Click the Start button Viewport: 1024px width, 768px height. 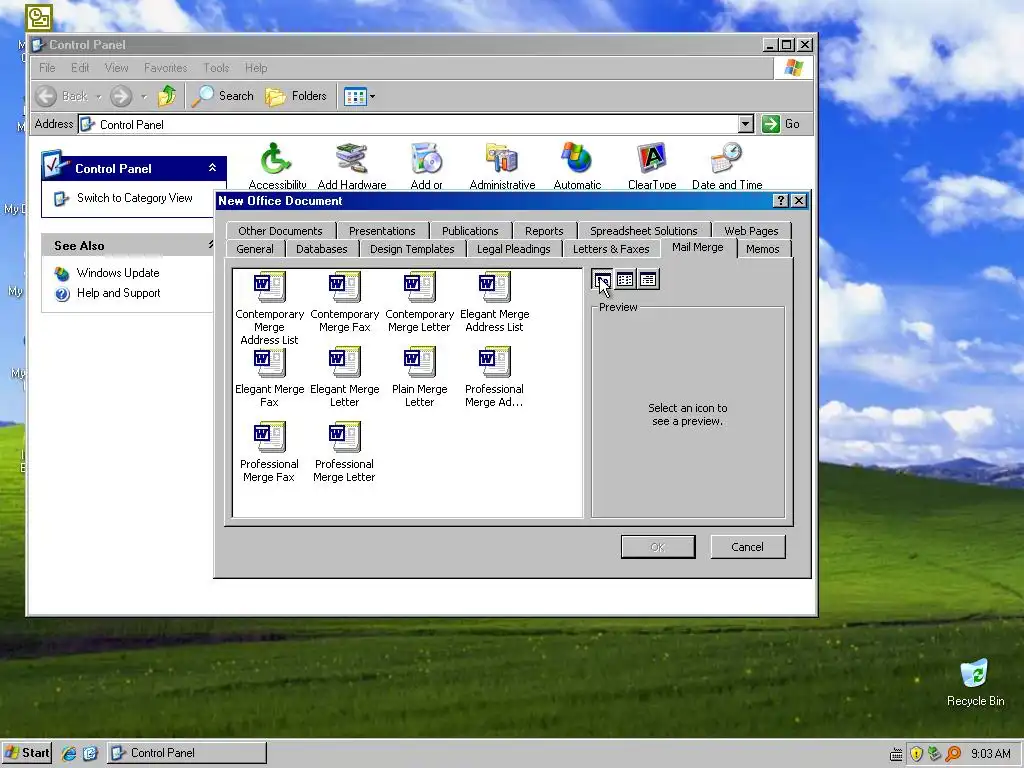[27, 753]
